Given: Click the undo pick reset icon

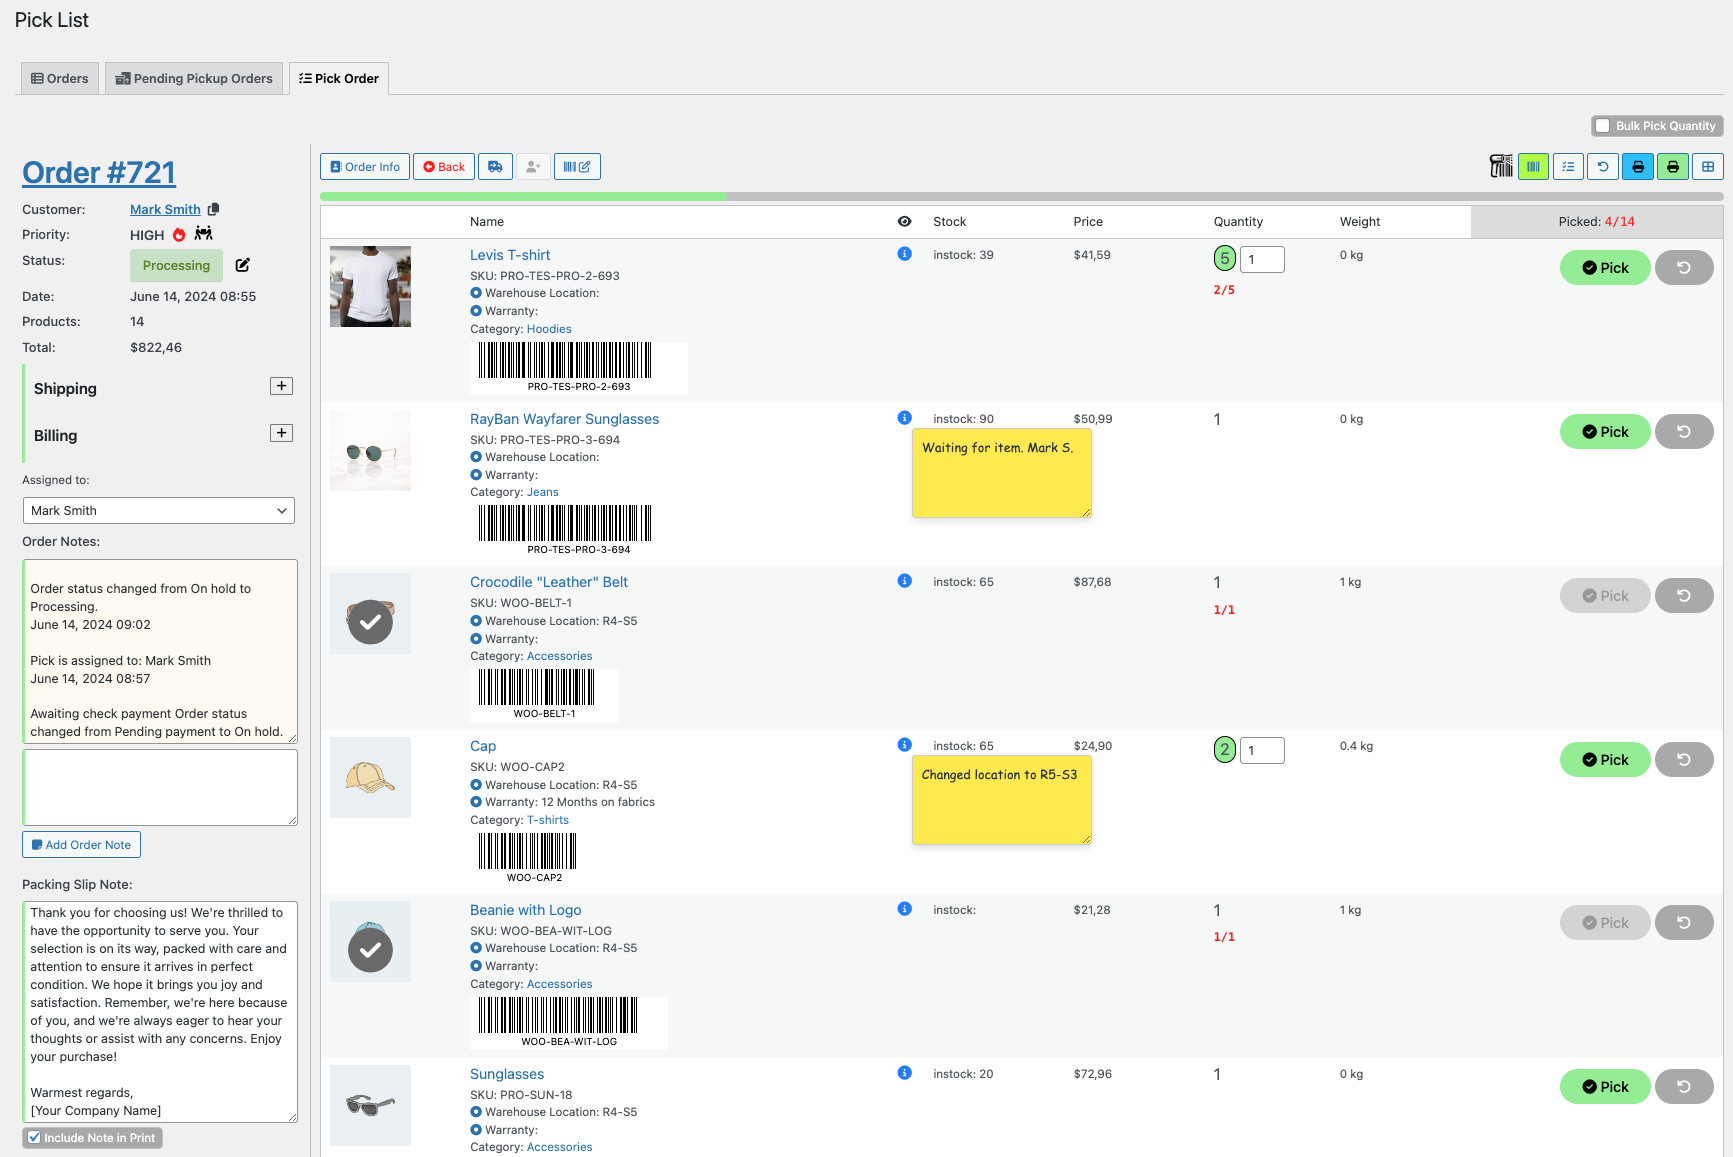Looking at the screenshot, I should pyautogui.click(x=1603, y=166).
